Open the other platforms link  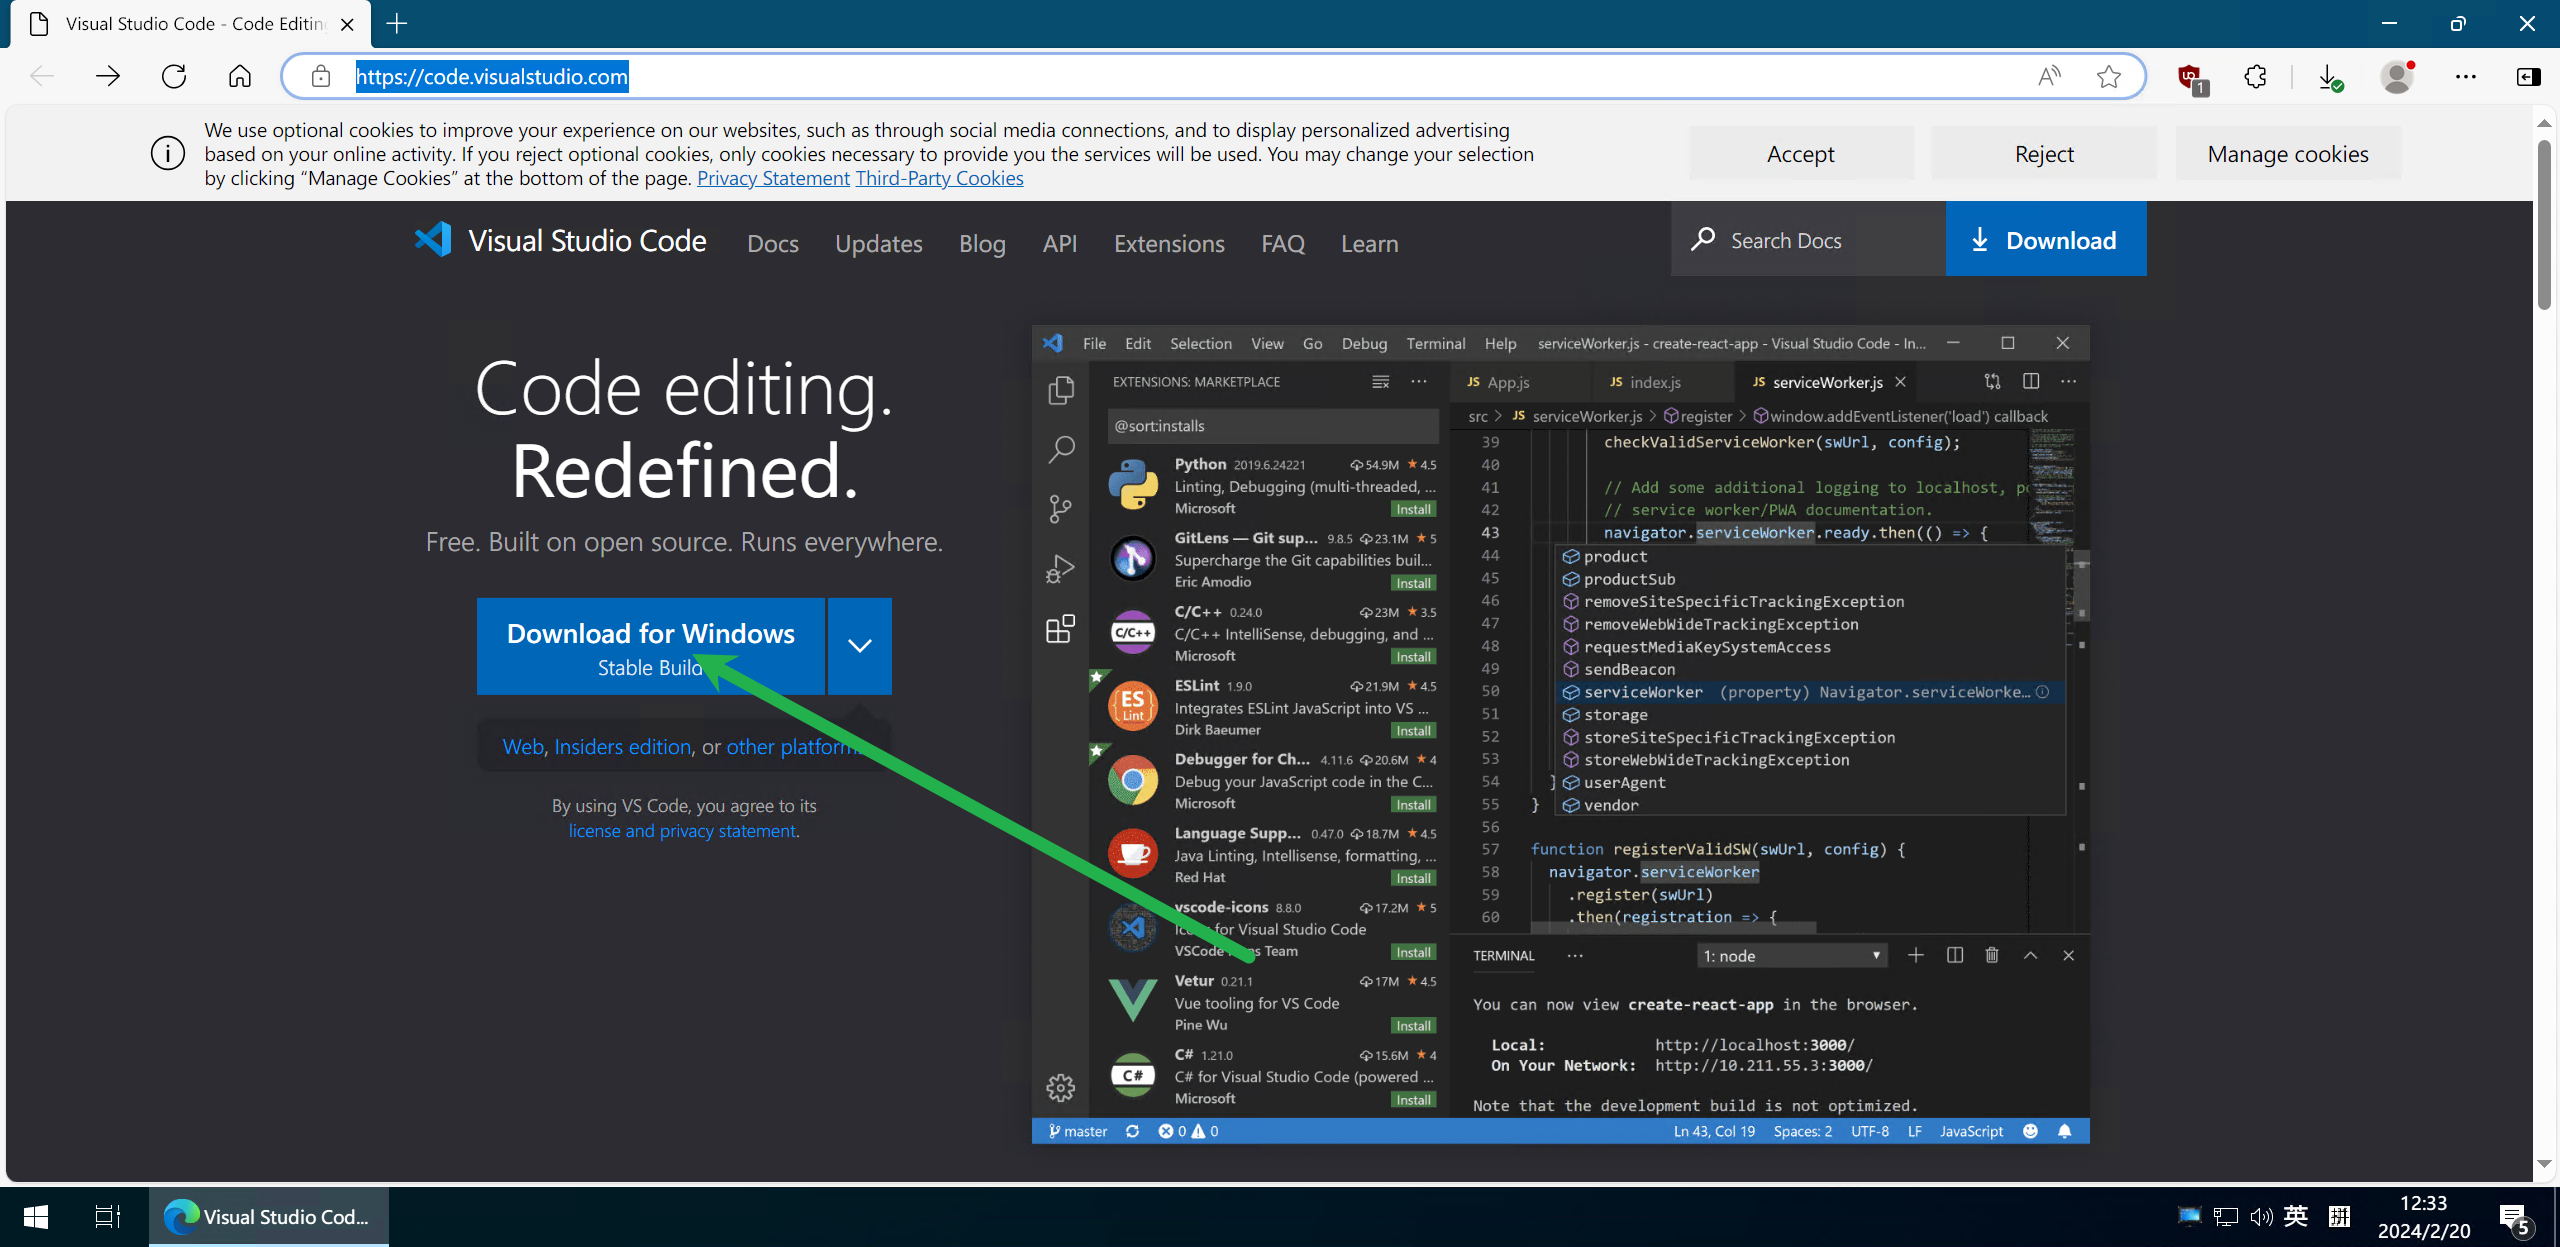[x=794, y=747]
